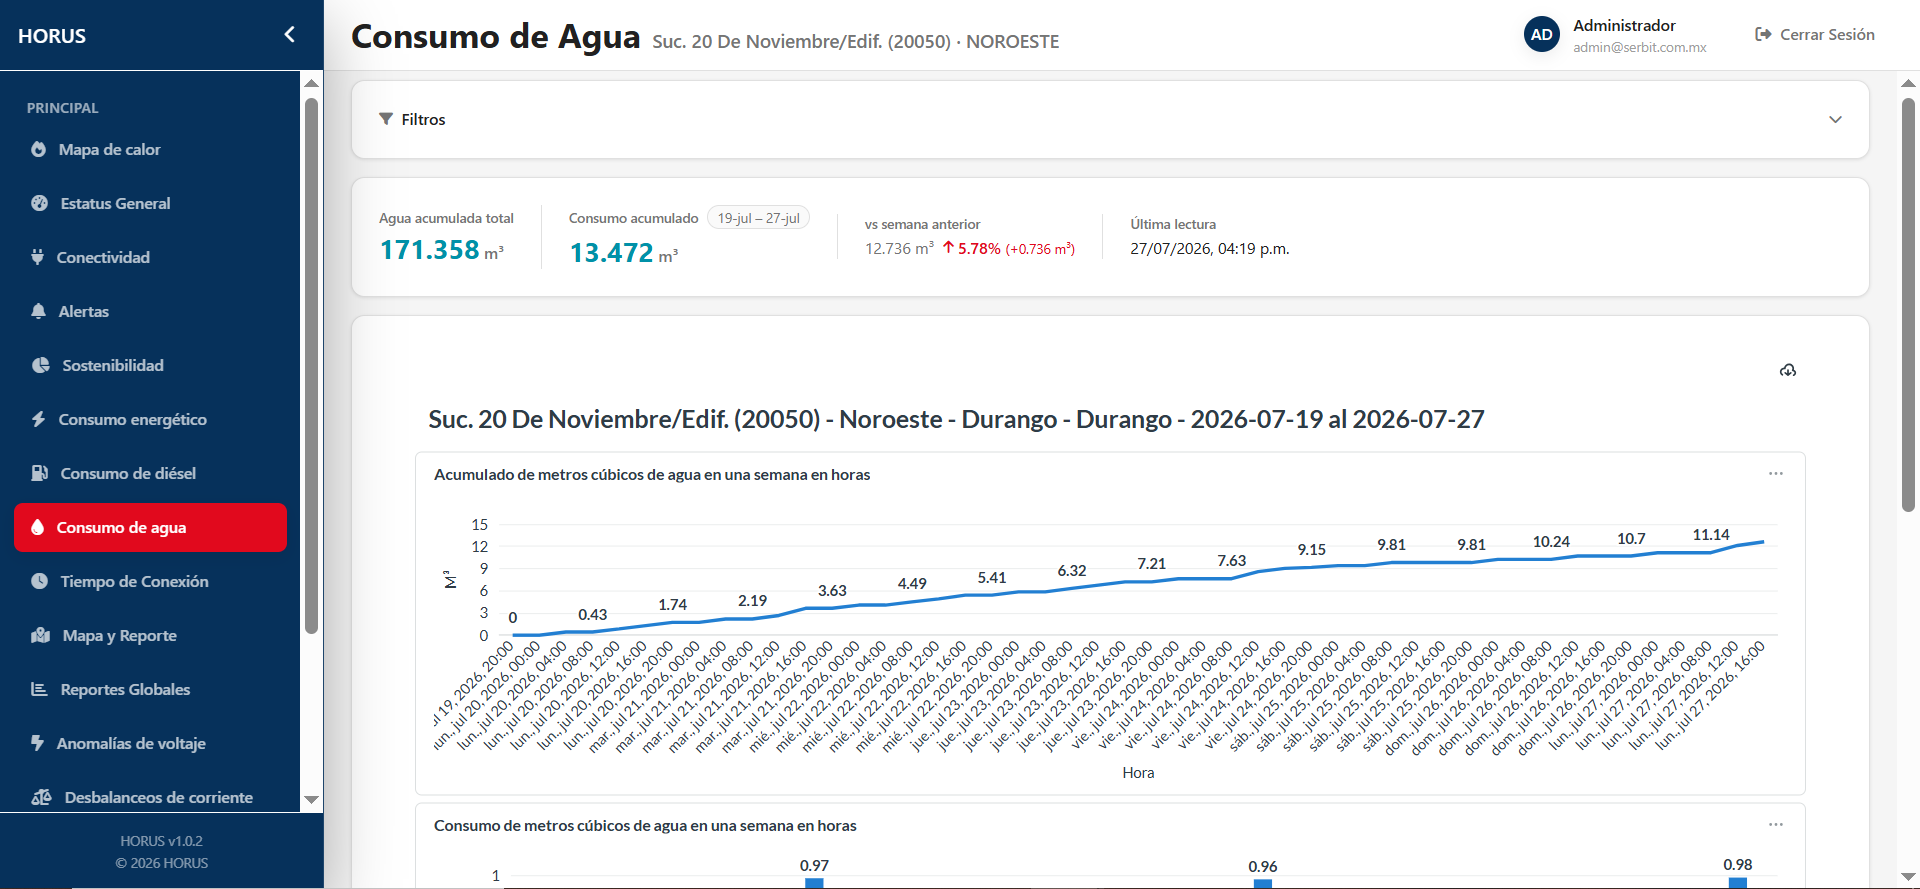Navigate to Consumo de diésel
Screen dimensions: 1920x889
(x=150, y=473)
